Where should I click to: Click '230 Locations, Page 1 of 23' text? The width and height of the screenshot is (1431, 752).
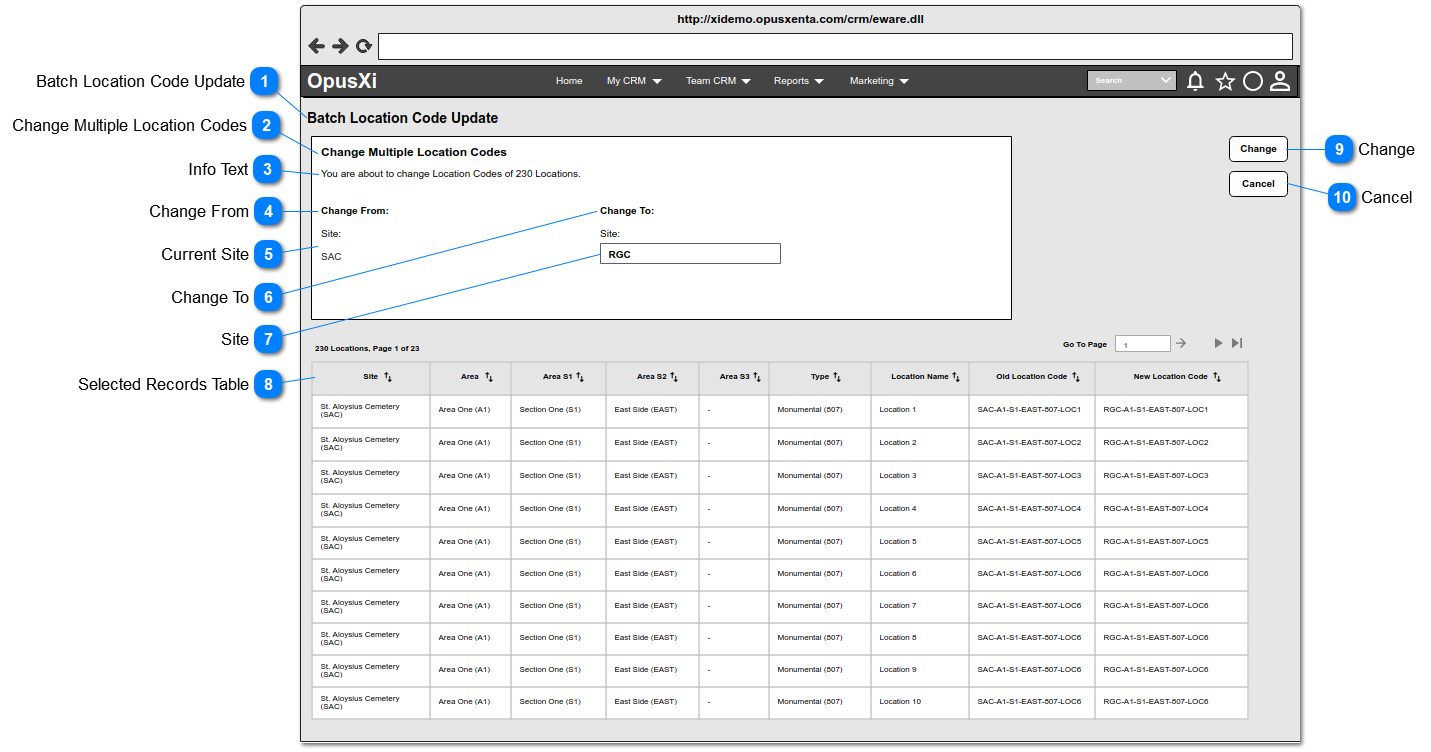click(367, 349)
